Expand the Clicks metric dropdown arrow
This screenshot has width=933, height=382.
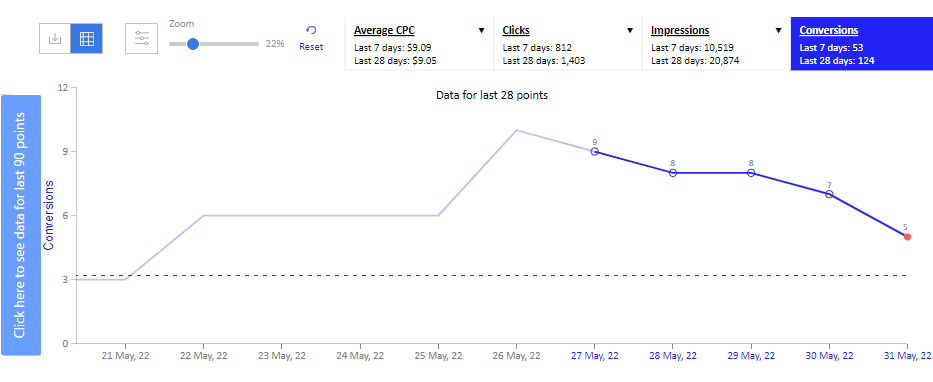pos(630,30)
